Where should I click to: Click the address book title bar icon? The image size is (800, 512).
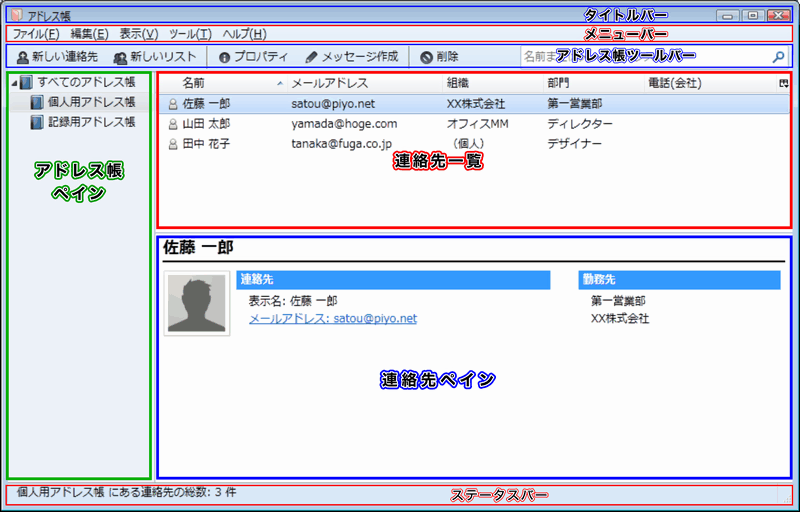click(x=17, y=15)
